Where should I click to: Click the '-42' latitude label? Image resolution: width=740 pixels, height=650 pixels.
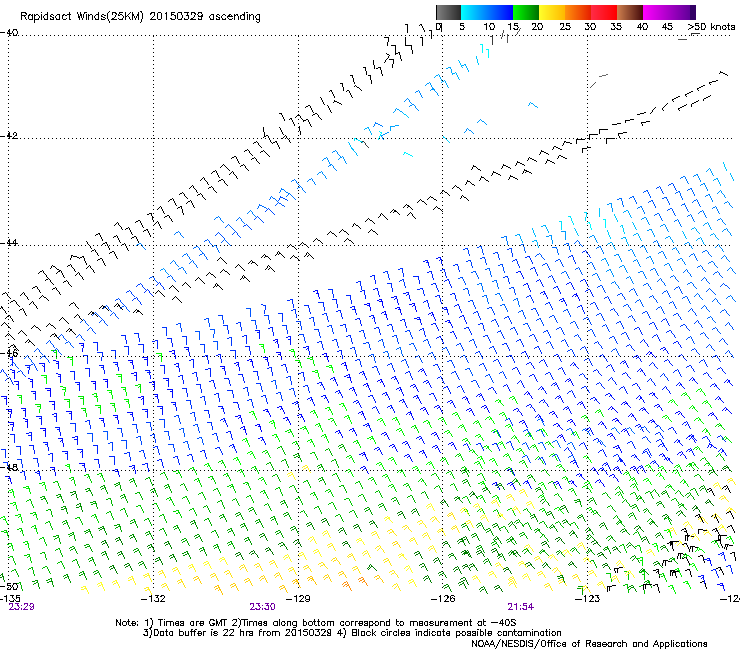tap(9, 136)
